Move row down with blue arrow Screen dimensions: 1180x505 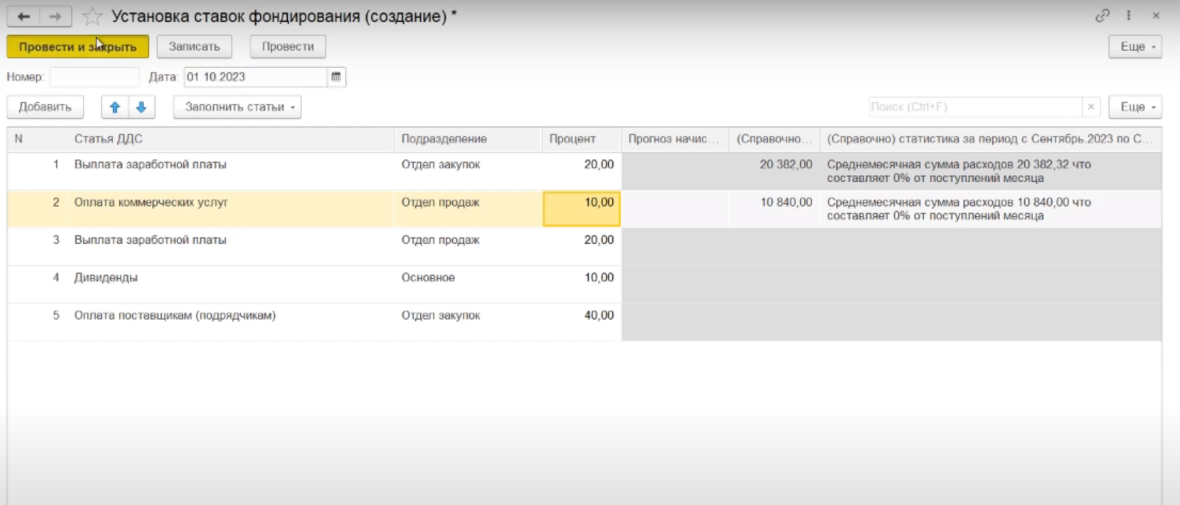coord(141,107)
